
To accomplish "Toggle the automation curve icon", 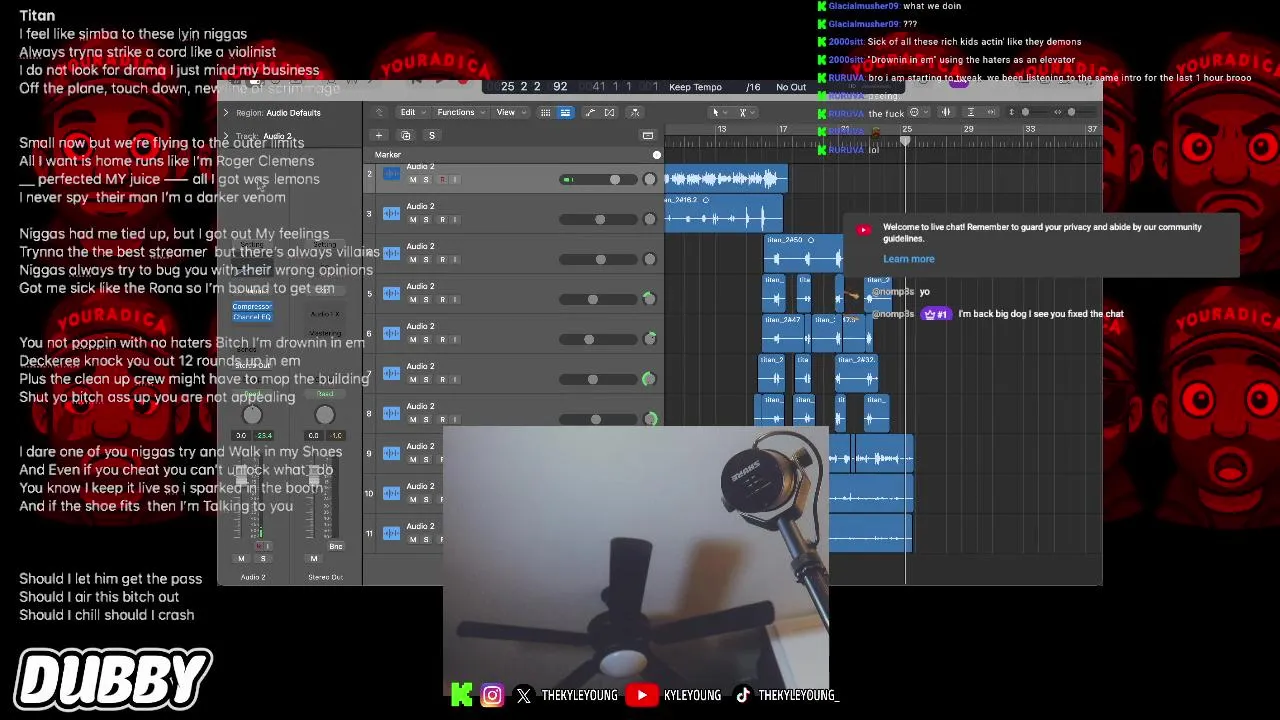I will [x=590, y=112].
